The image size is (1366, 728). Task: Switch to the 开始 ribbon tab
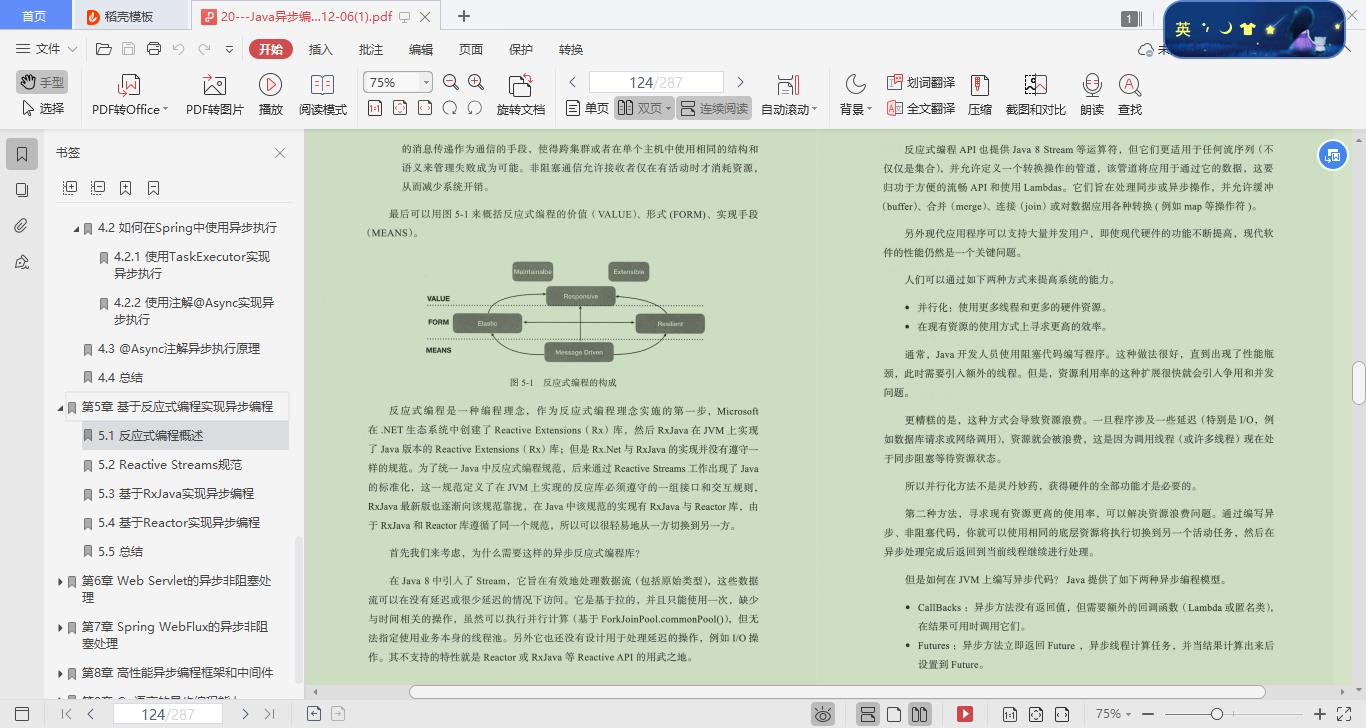(270, 49)
